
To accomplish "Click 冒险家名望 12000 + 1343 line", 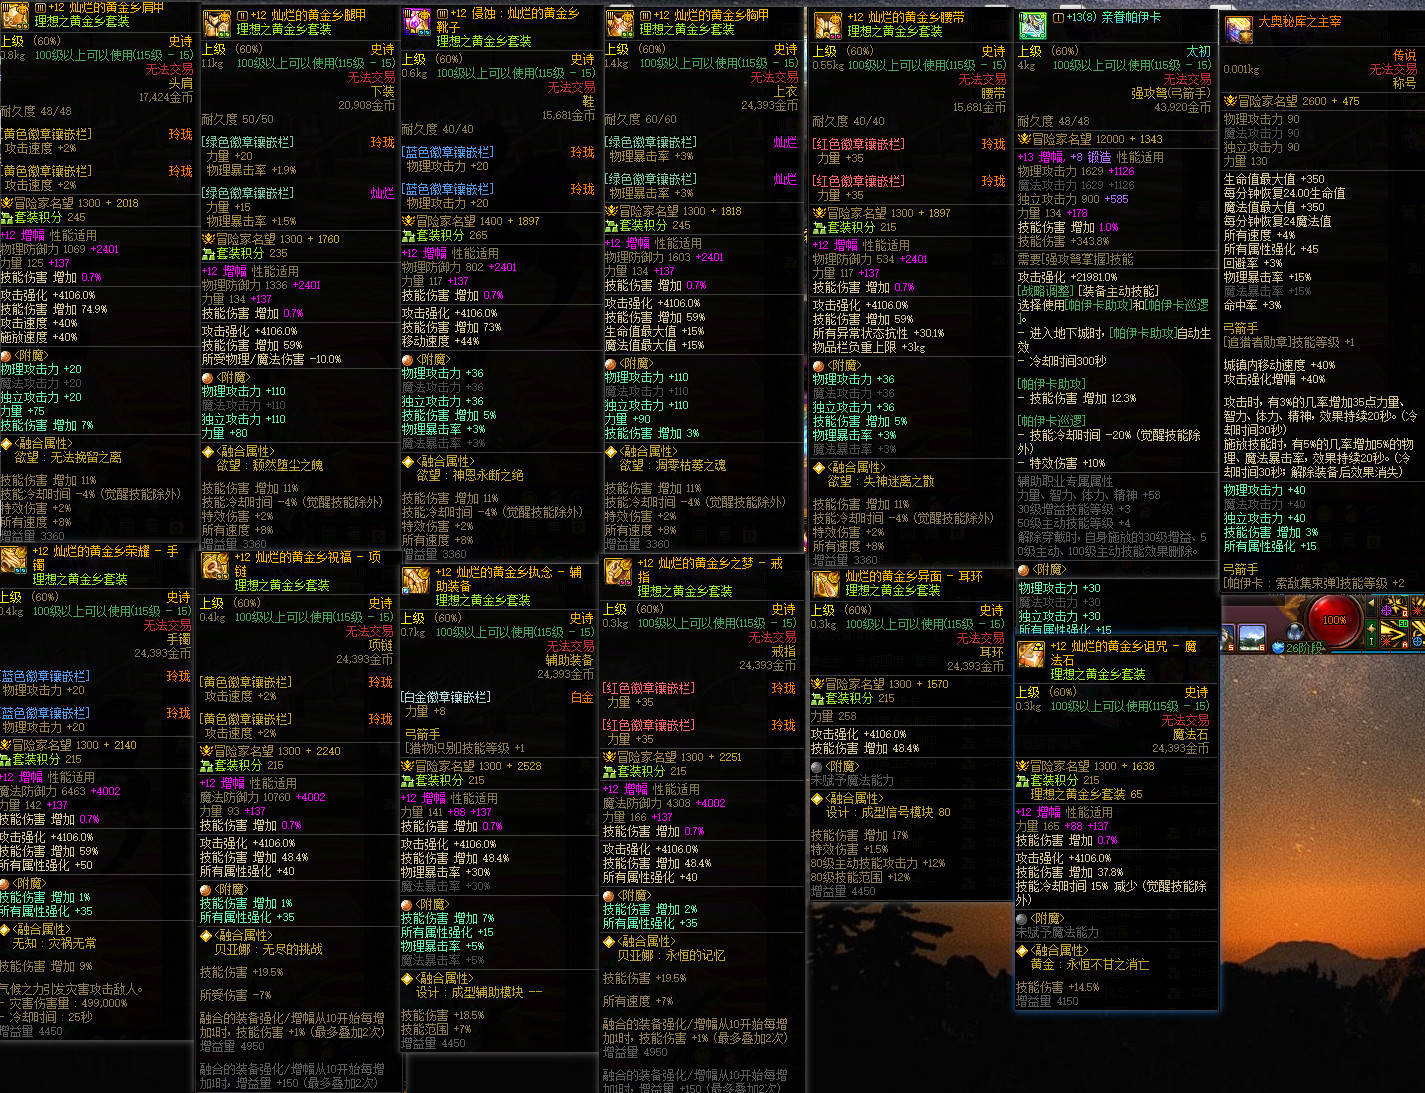I will pyautogui.click(x=1090, y=139).
